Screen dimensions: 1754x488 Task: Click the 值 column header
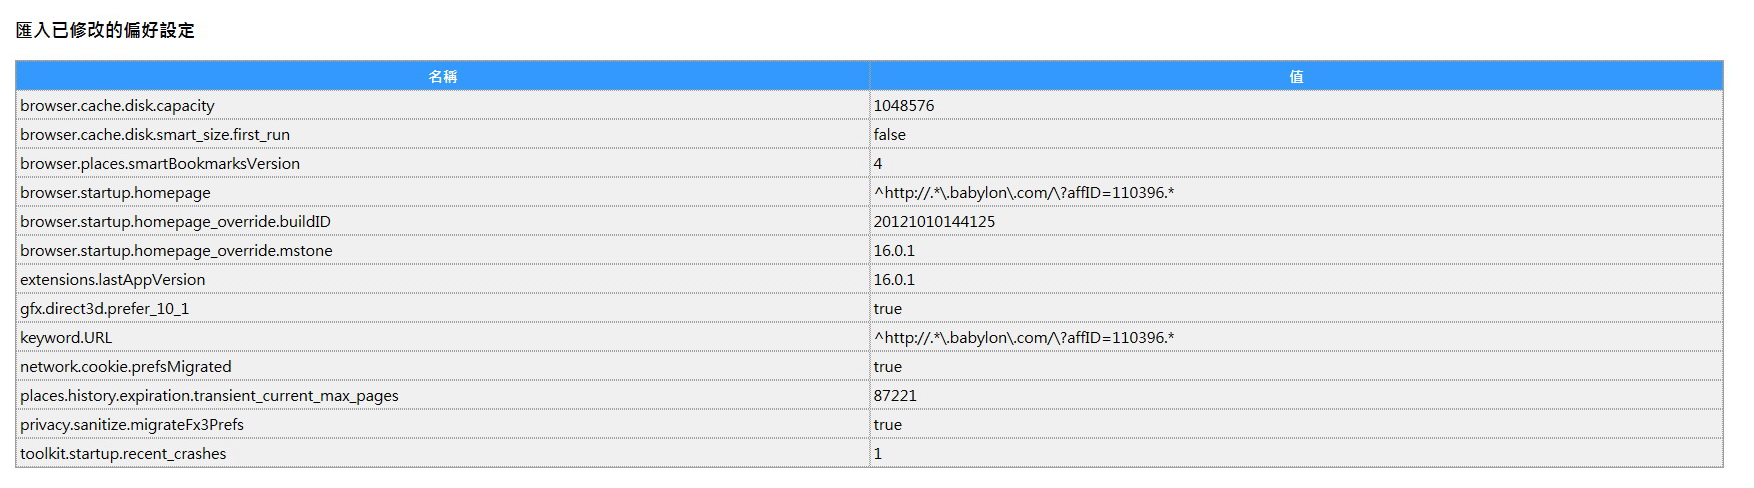pos(1295,77)
